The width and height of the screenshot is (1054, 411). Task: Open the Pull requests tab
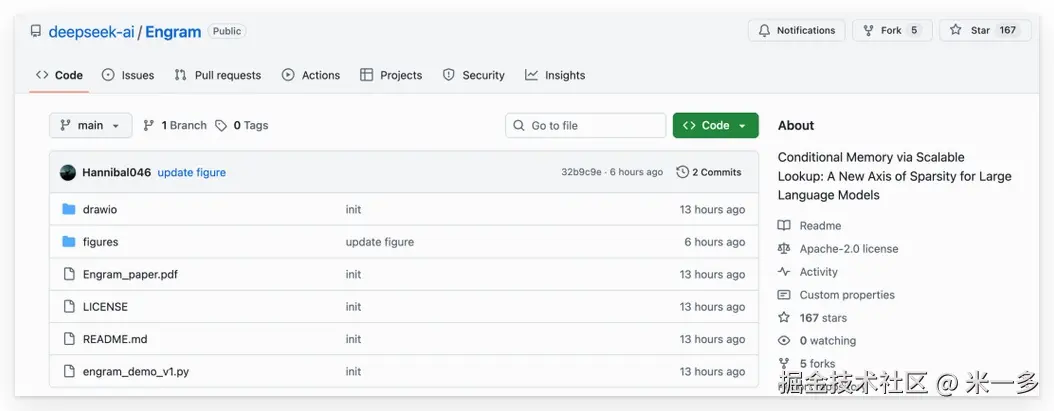[218, 75]
